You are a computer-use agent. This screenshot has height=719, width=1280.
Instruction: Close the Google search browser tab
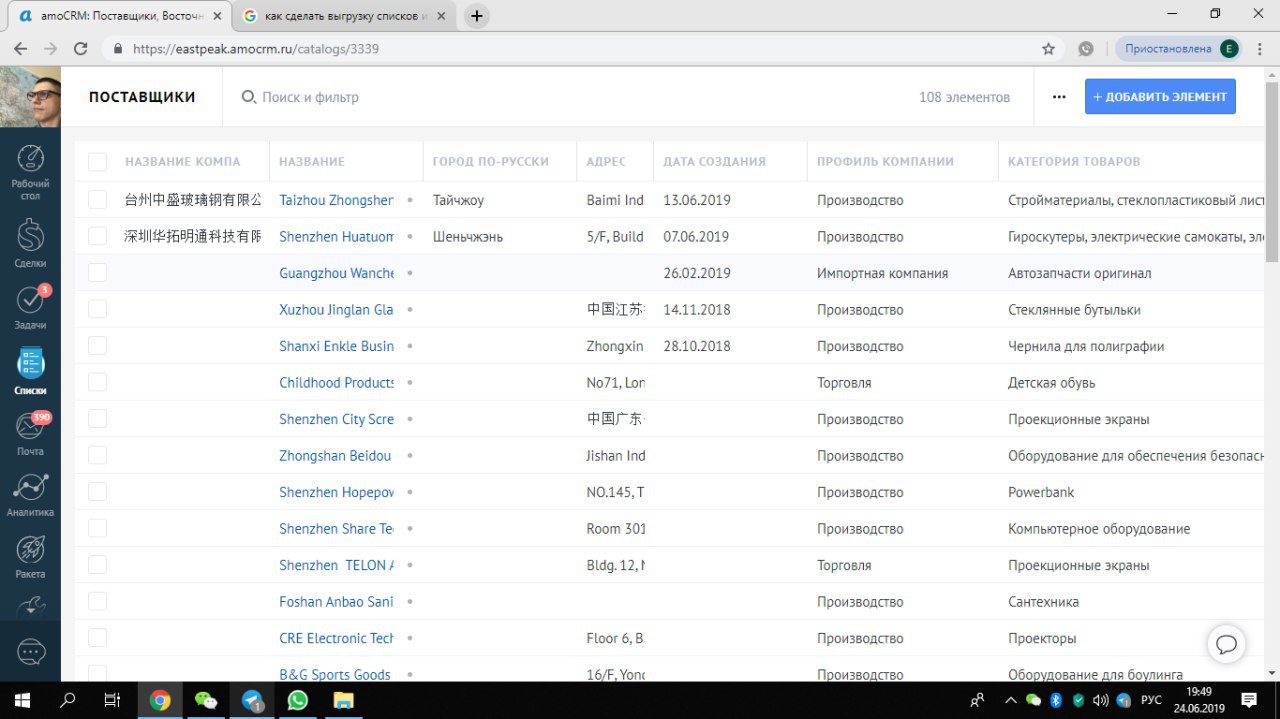443,16
